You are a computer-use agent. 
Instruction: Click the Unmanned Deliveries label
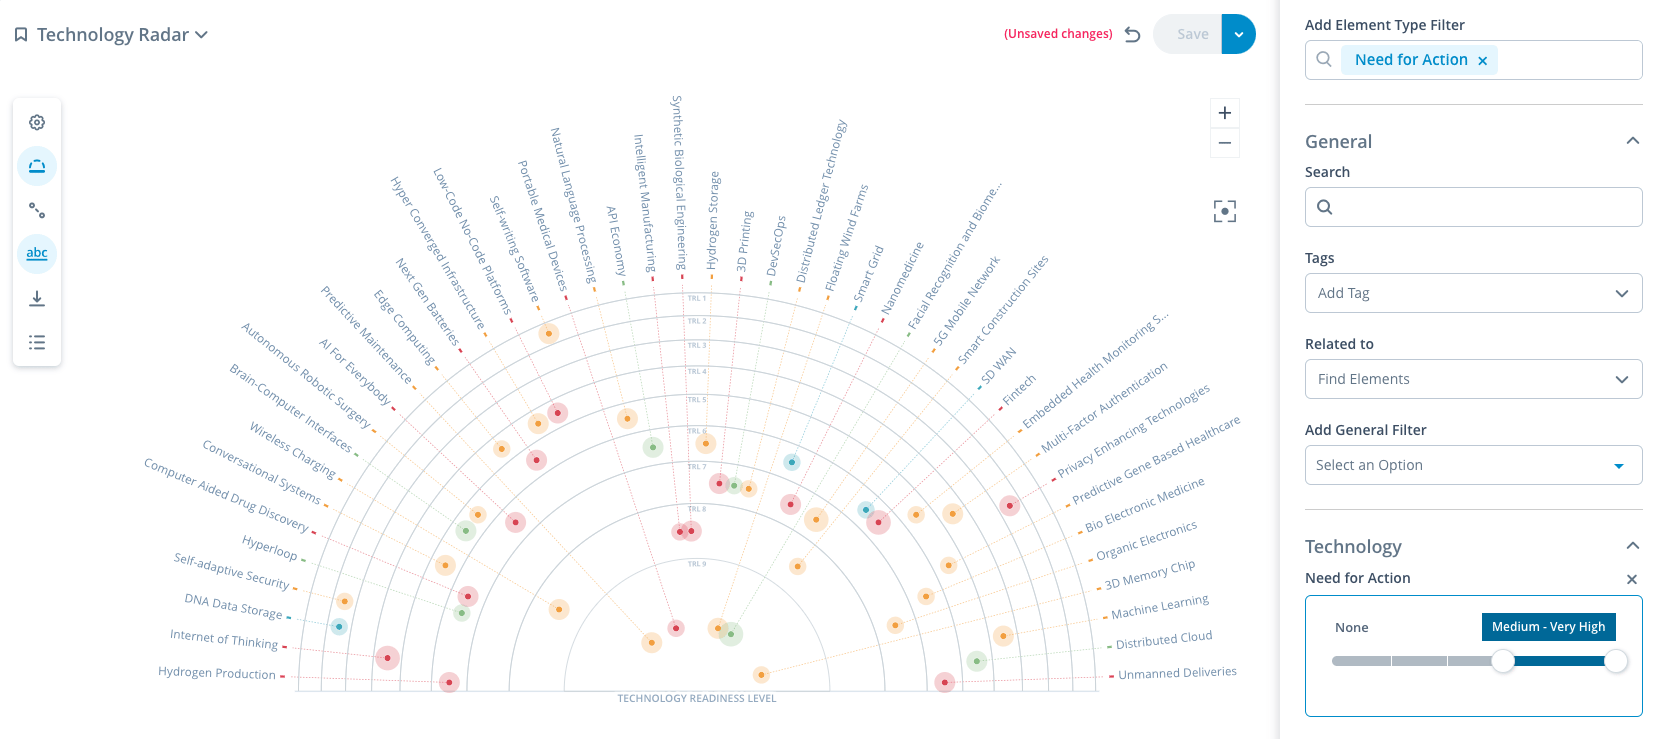tap(1177, 673)
